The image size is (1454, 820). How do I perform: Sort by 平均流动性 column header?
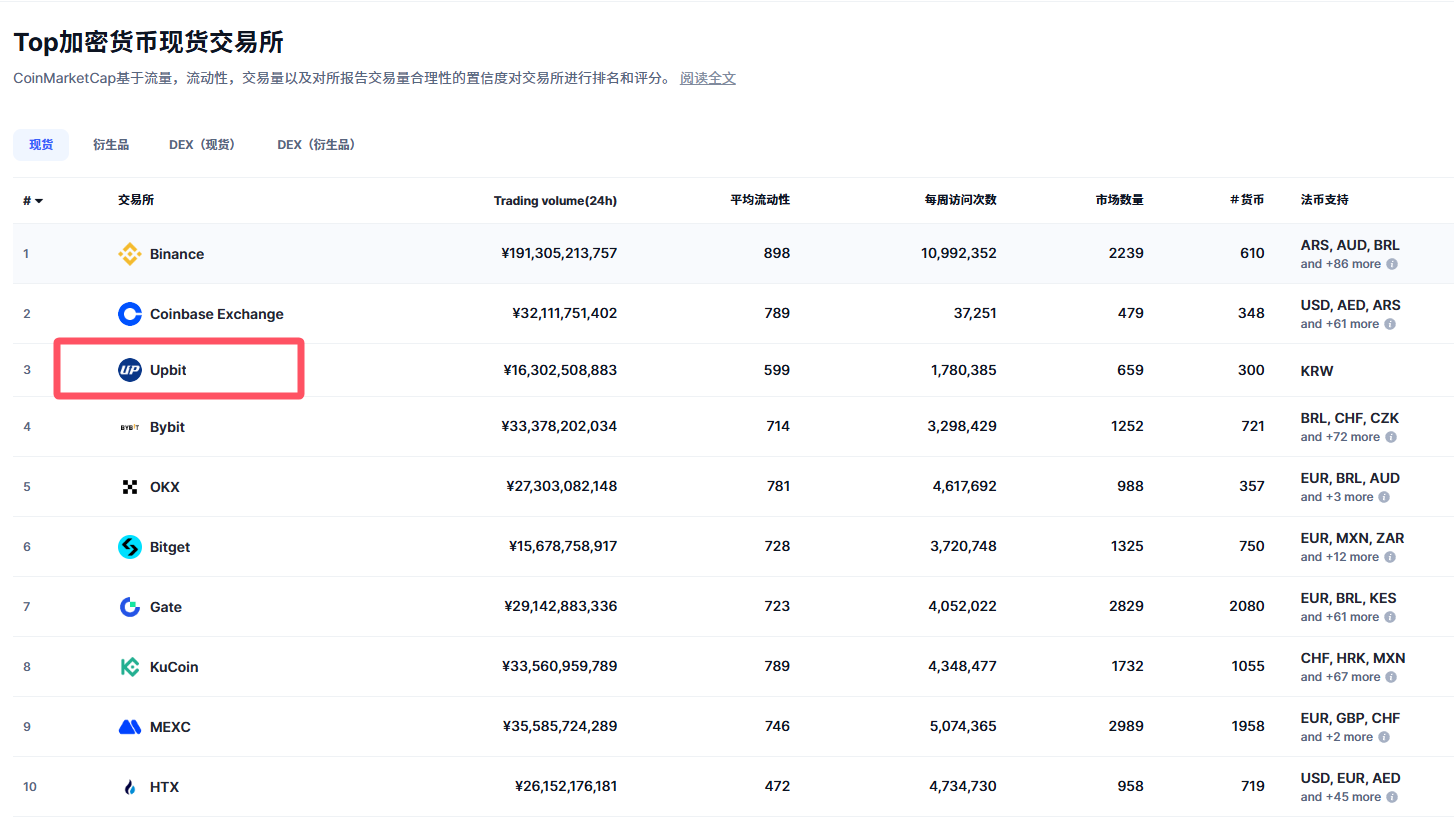coord(759,200)
